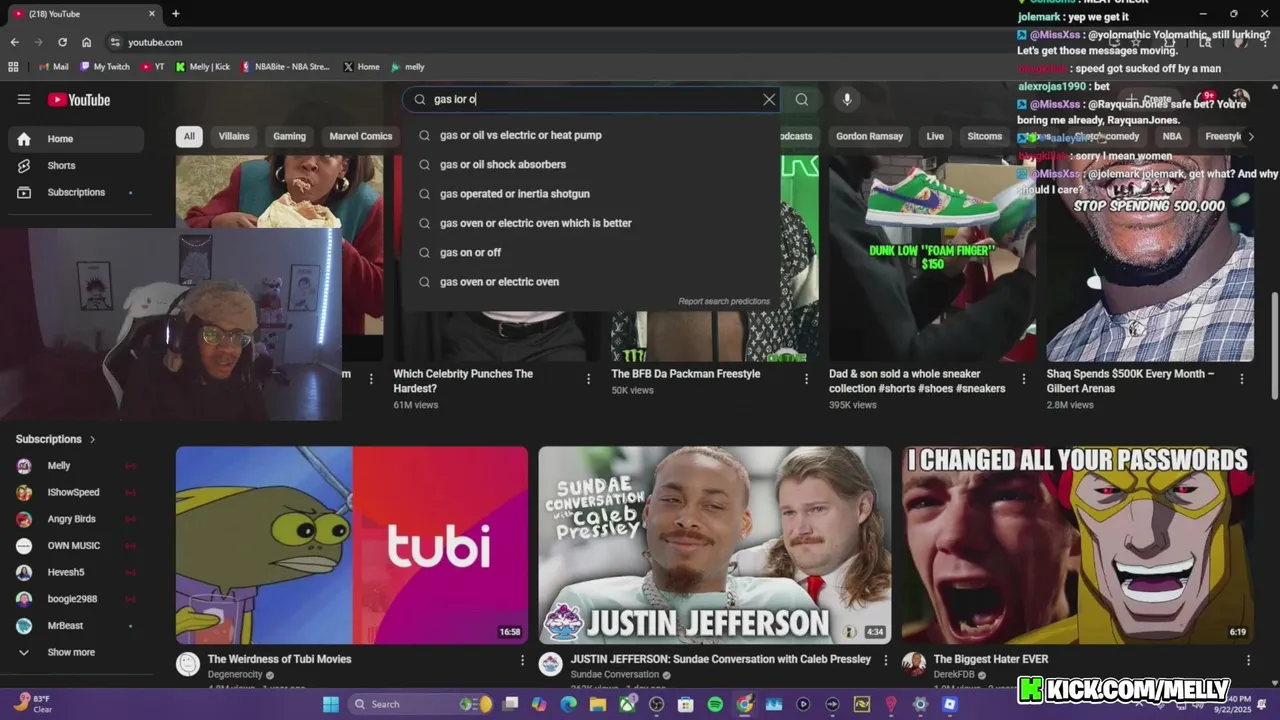Reload the page
Viewport: 1280px width, 720px height.
[x=62, y=42]
